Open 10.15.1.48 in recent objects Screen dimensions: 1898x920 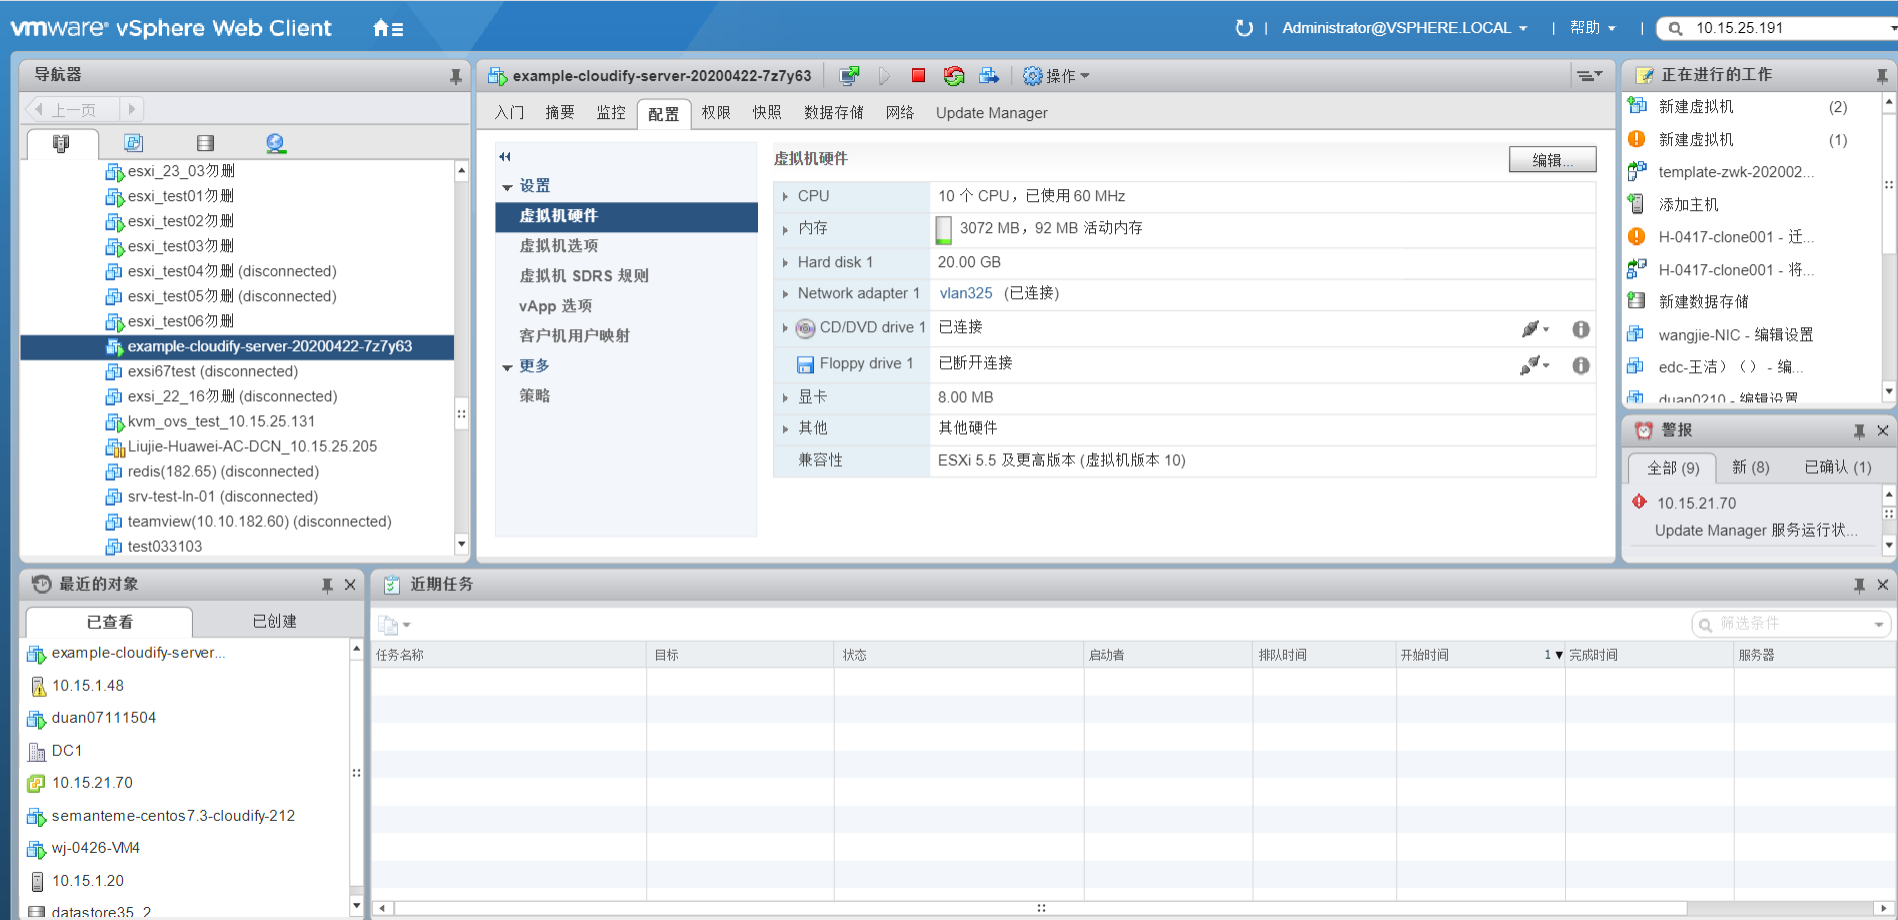88,686
